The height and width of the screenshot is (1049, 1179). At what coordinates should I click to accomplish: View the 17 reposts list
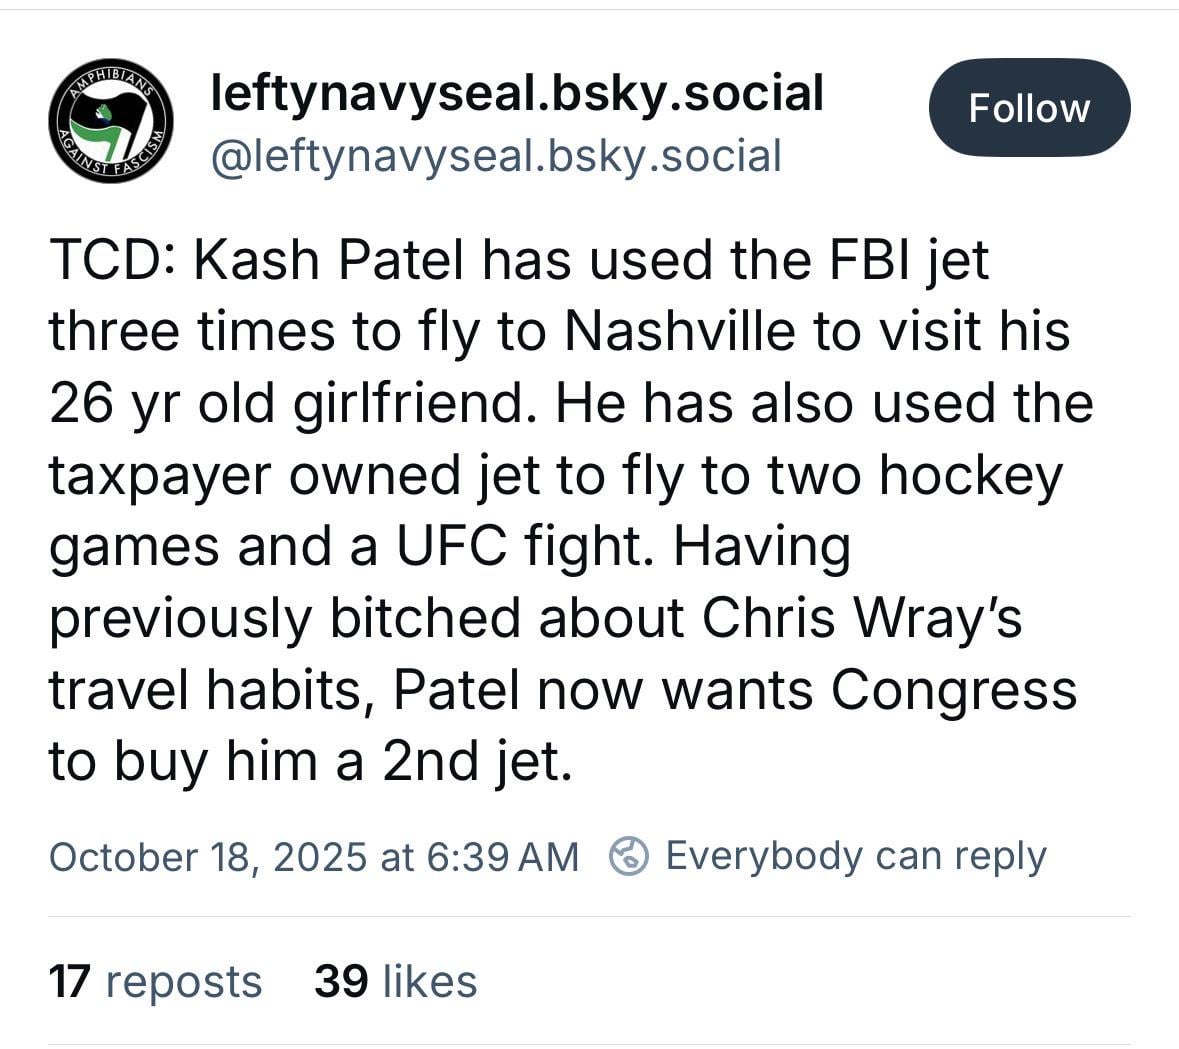pyautogui.click(x=155, y=981)
